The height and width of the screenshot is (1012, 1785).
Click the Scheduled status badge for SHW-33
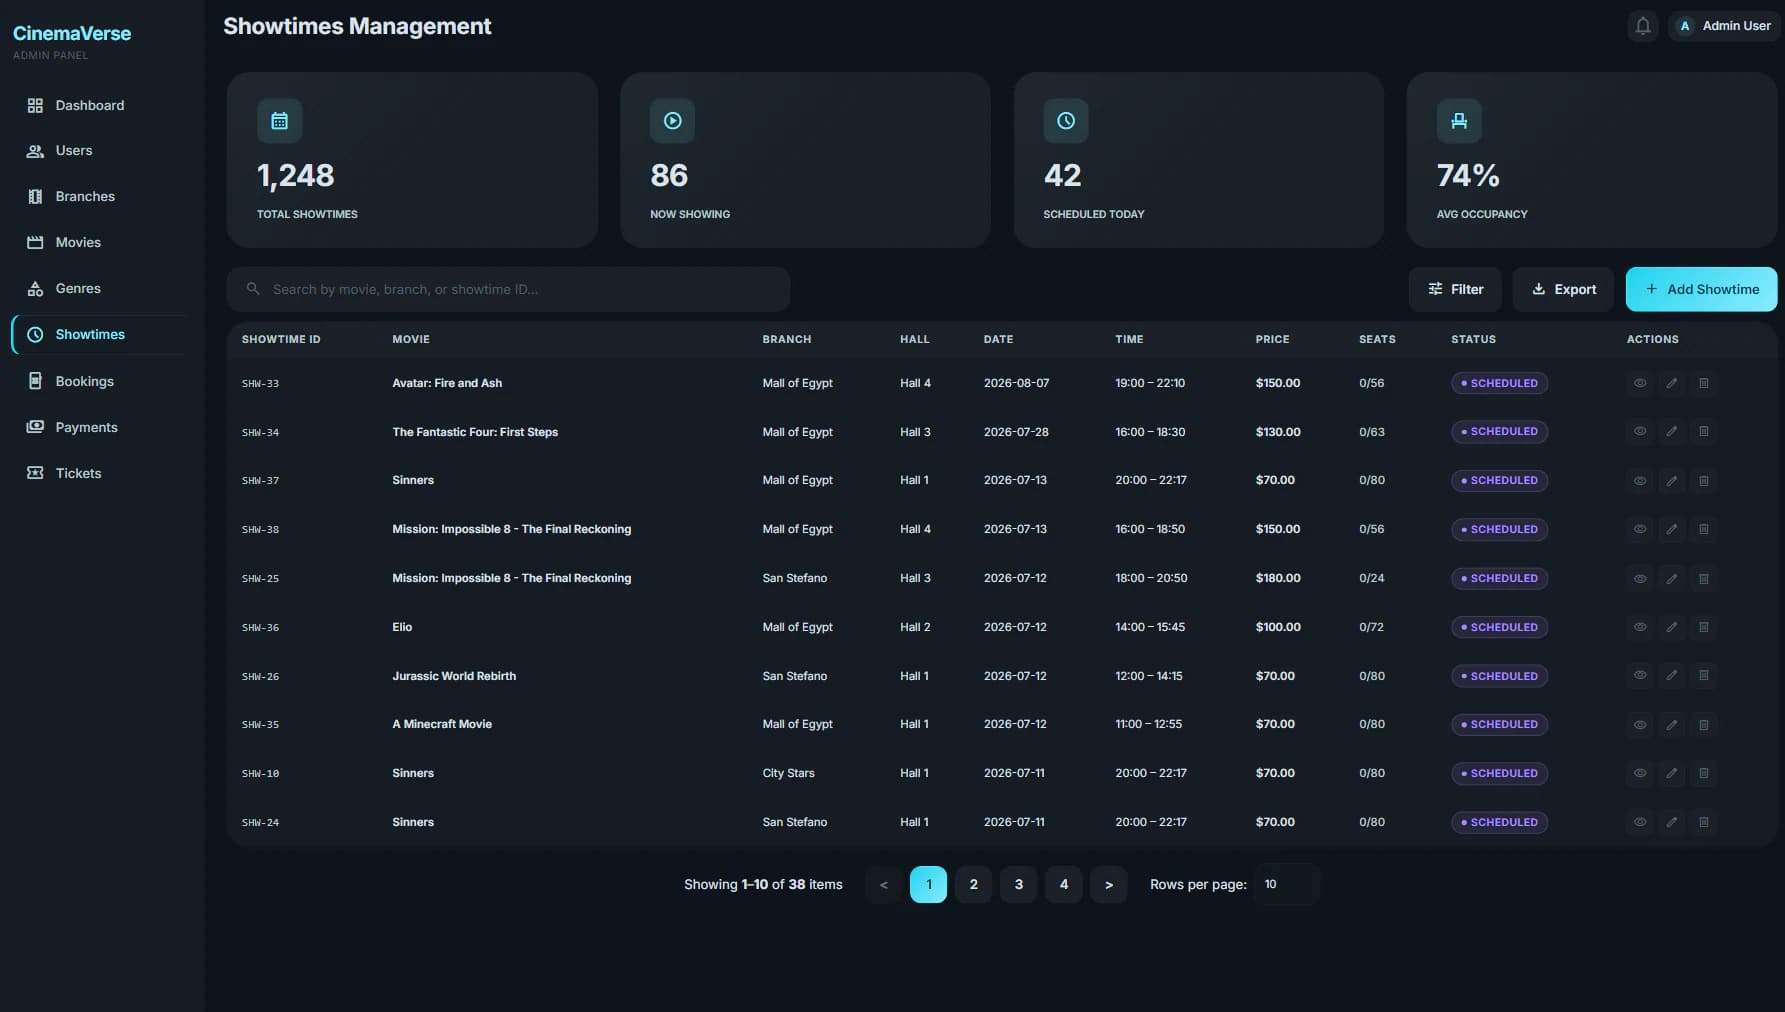(x=1499, y=383)
